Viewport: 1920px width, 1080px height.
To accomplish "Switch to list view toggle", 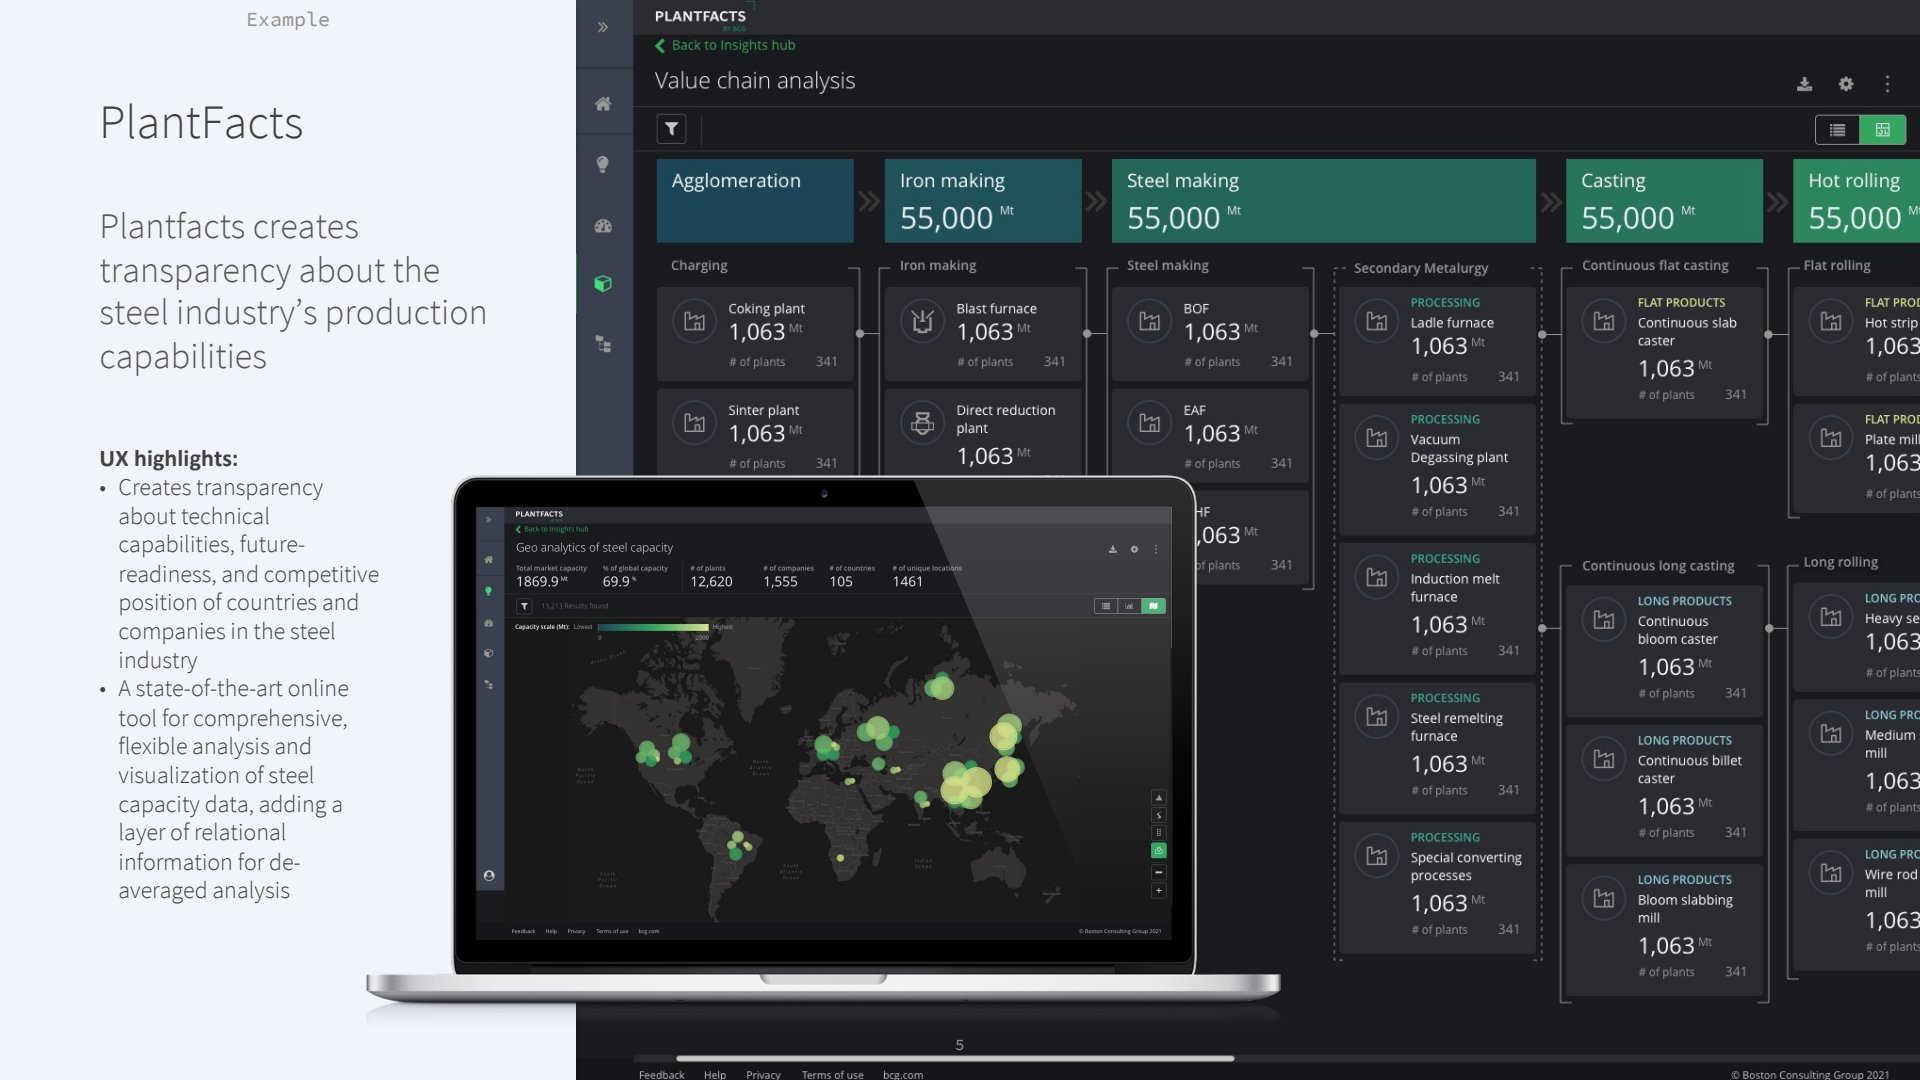I will pyautogui.click(x=1837, y=130).
